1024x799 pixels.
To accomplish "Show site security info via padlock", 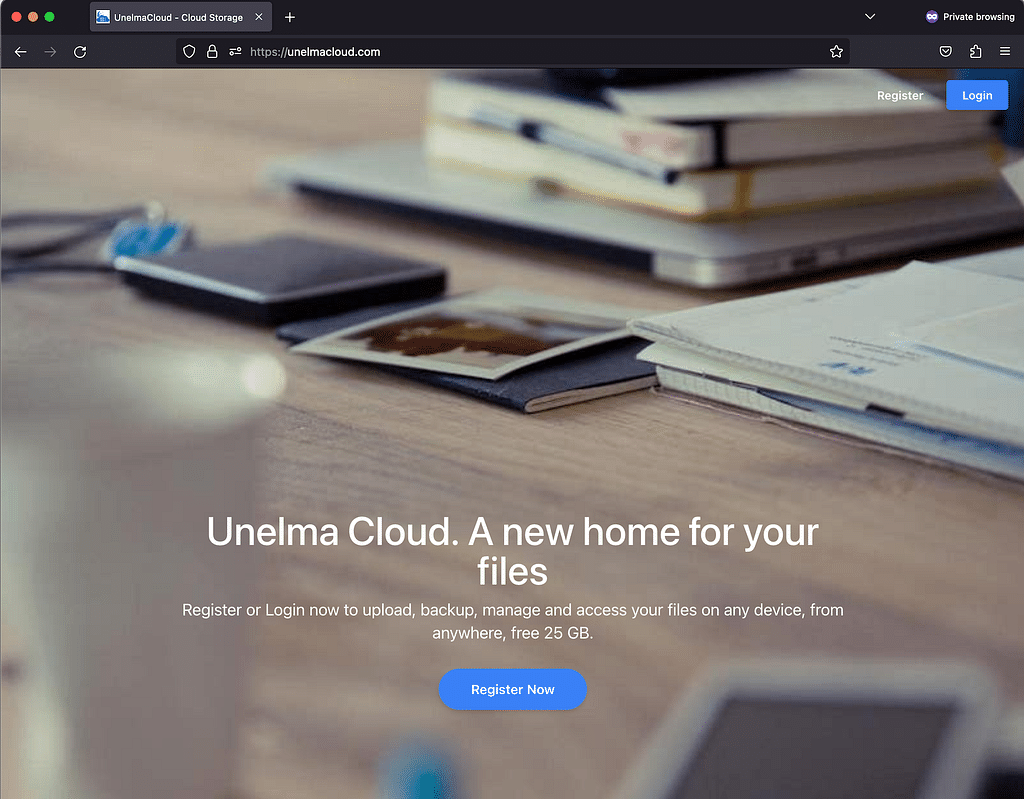I will pyautogui.click(x=212, y=52).
